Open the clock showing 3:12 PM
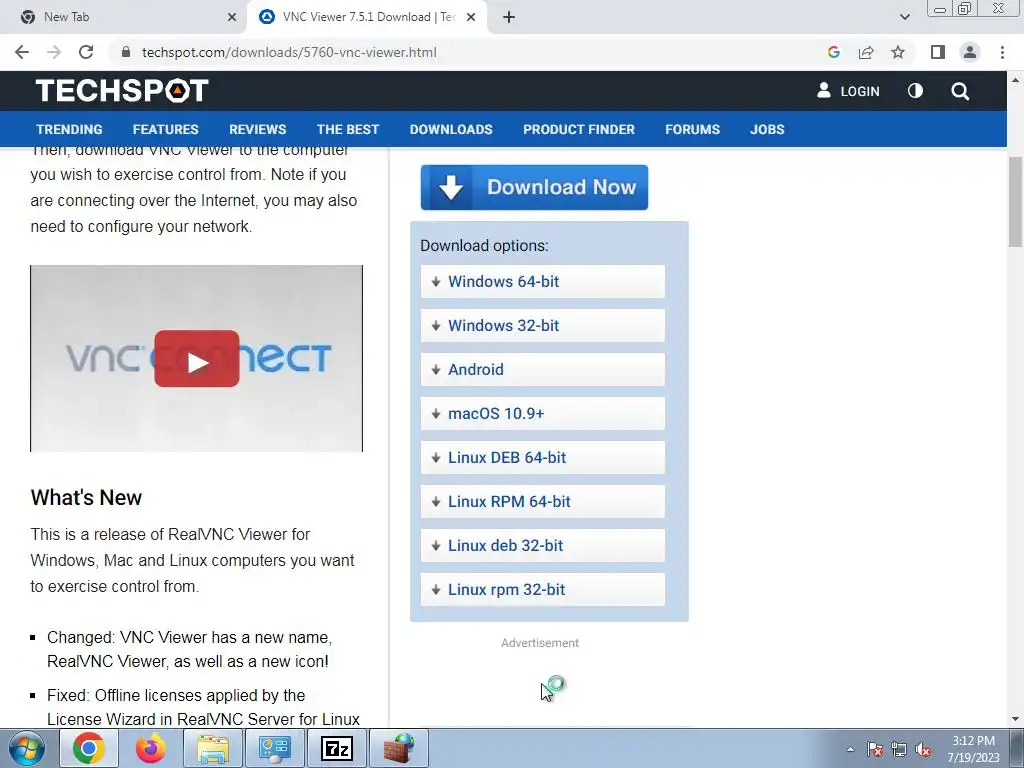The height and width of the screenshot is (768, 1024). tap(973, 749)
